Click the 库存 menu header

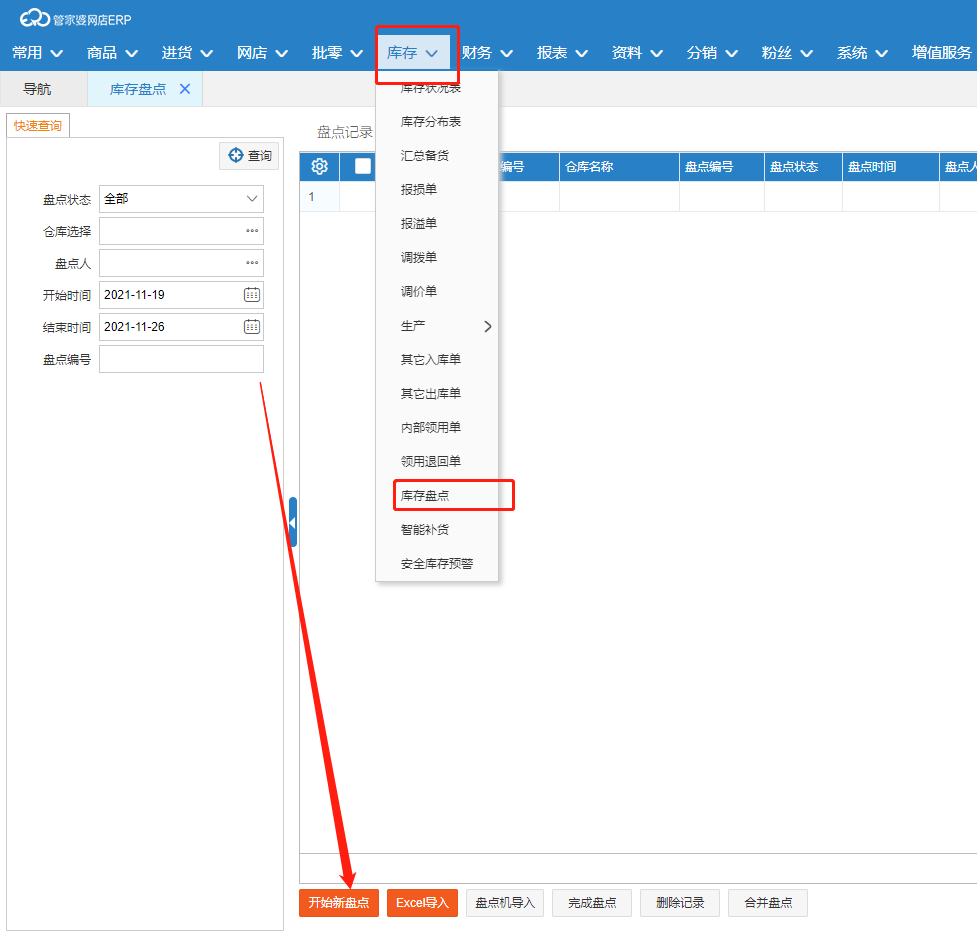click(x=412, y=53)
